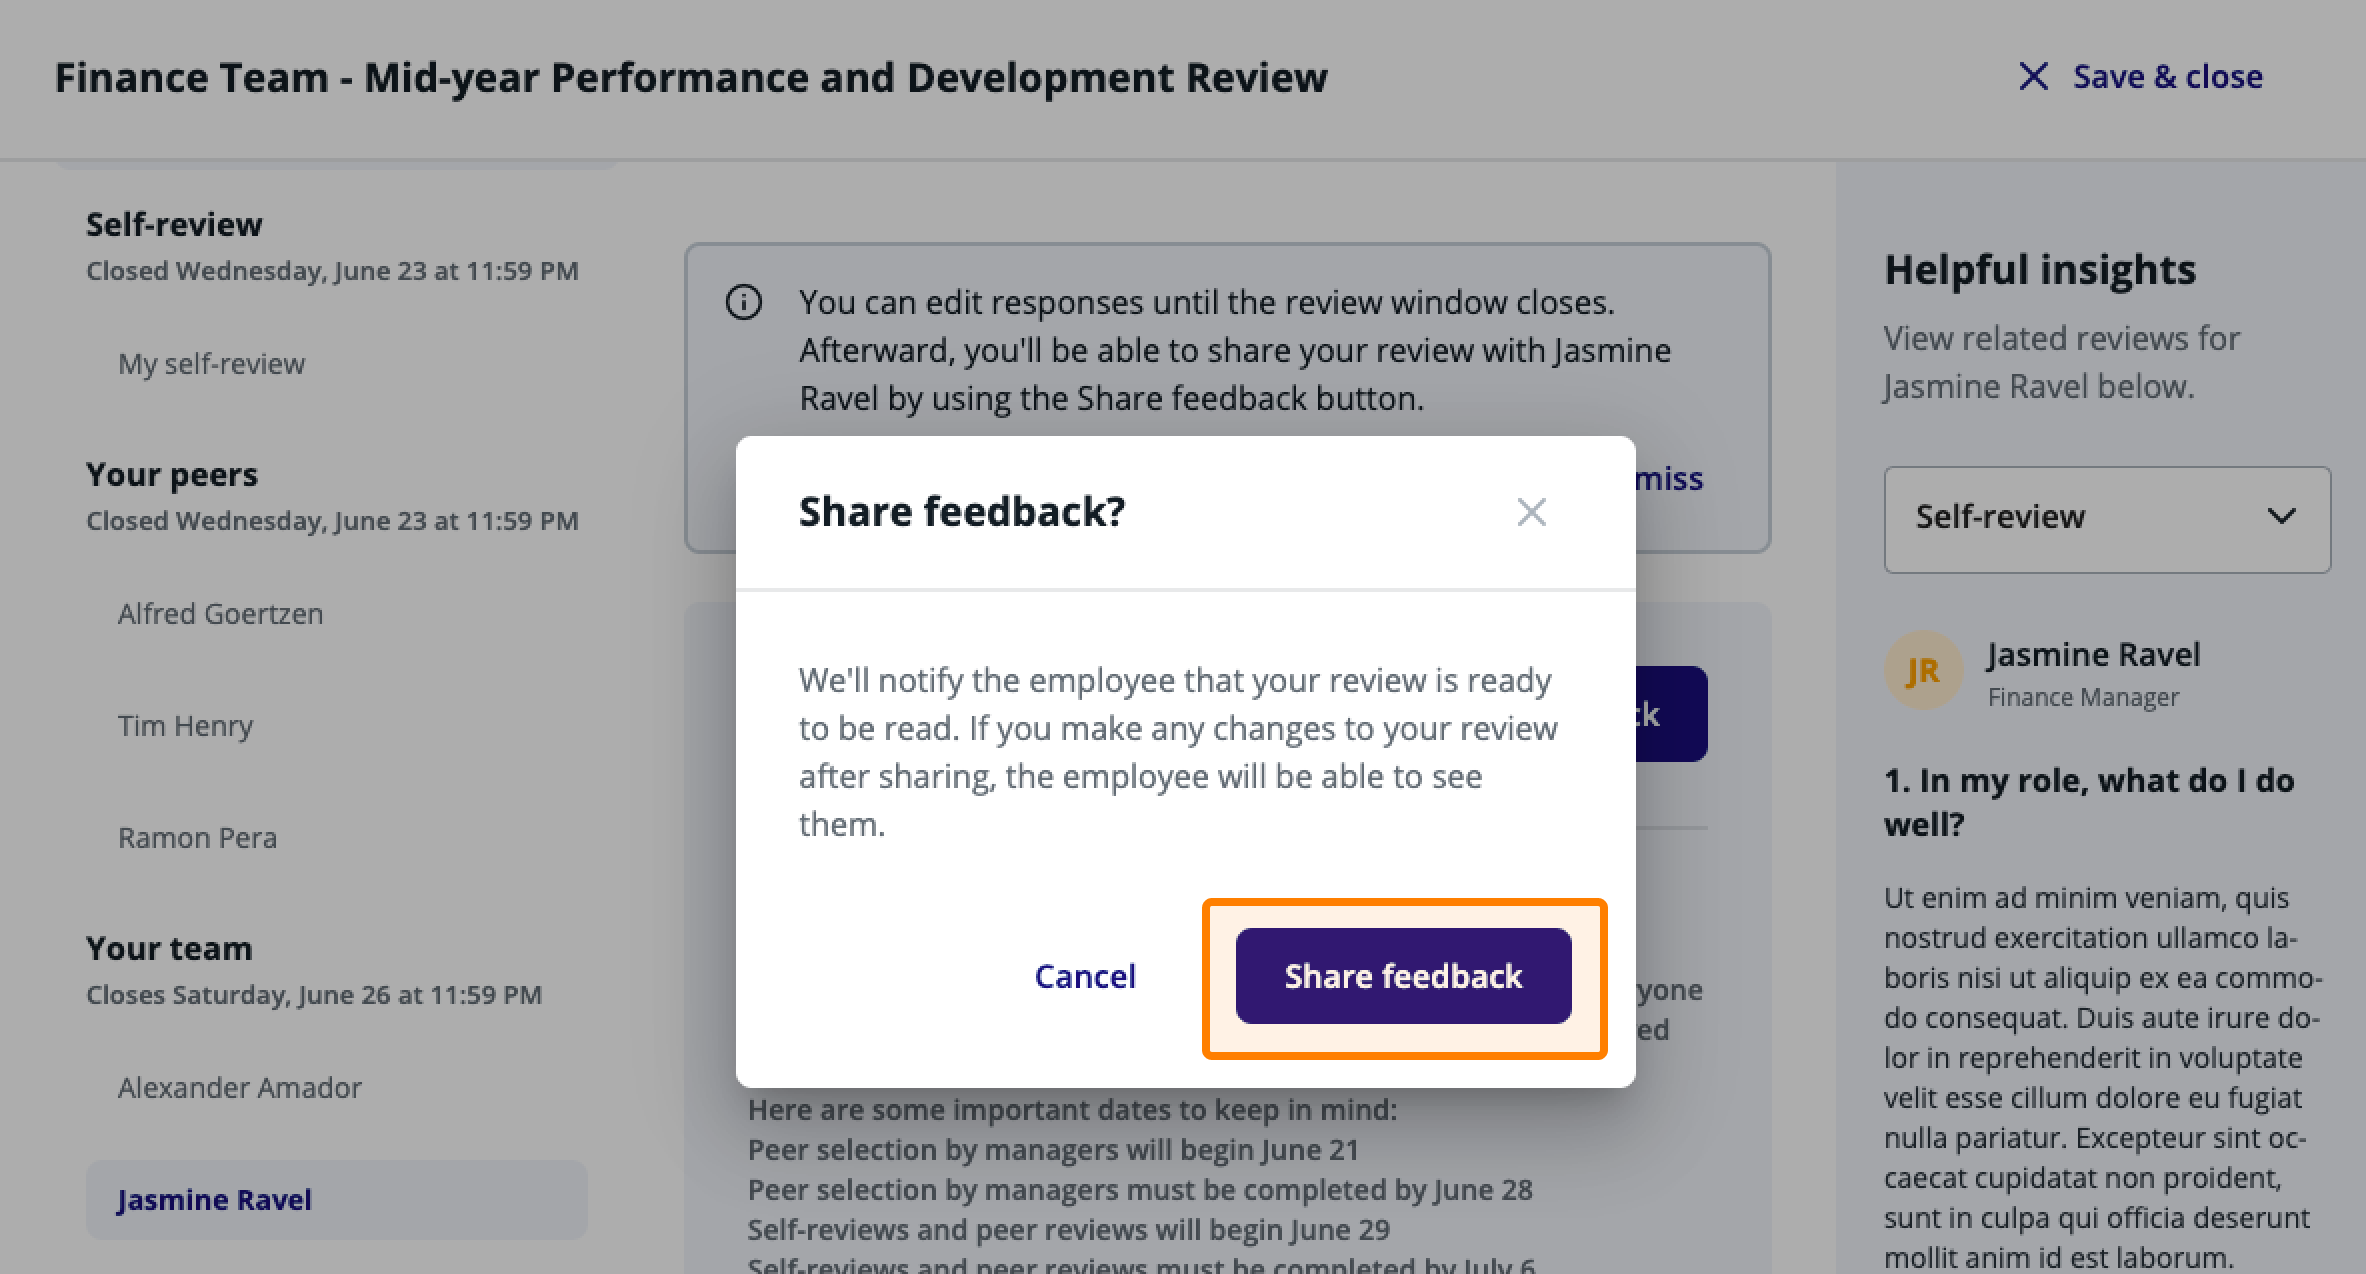Select Alexander Amador under Your team
This screenshot has width=2366, height=1274.
pos(239,1088)
